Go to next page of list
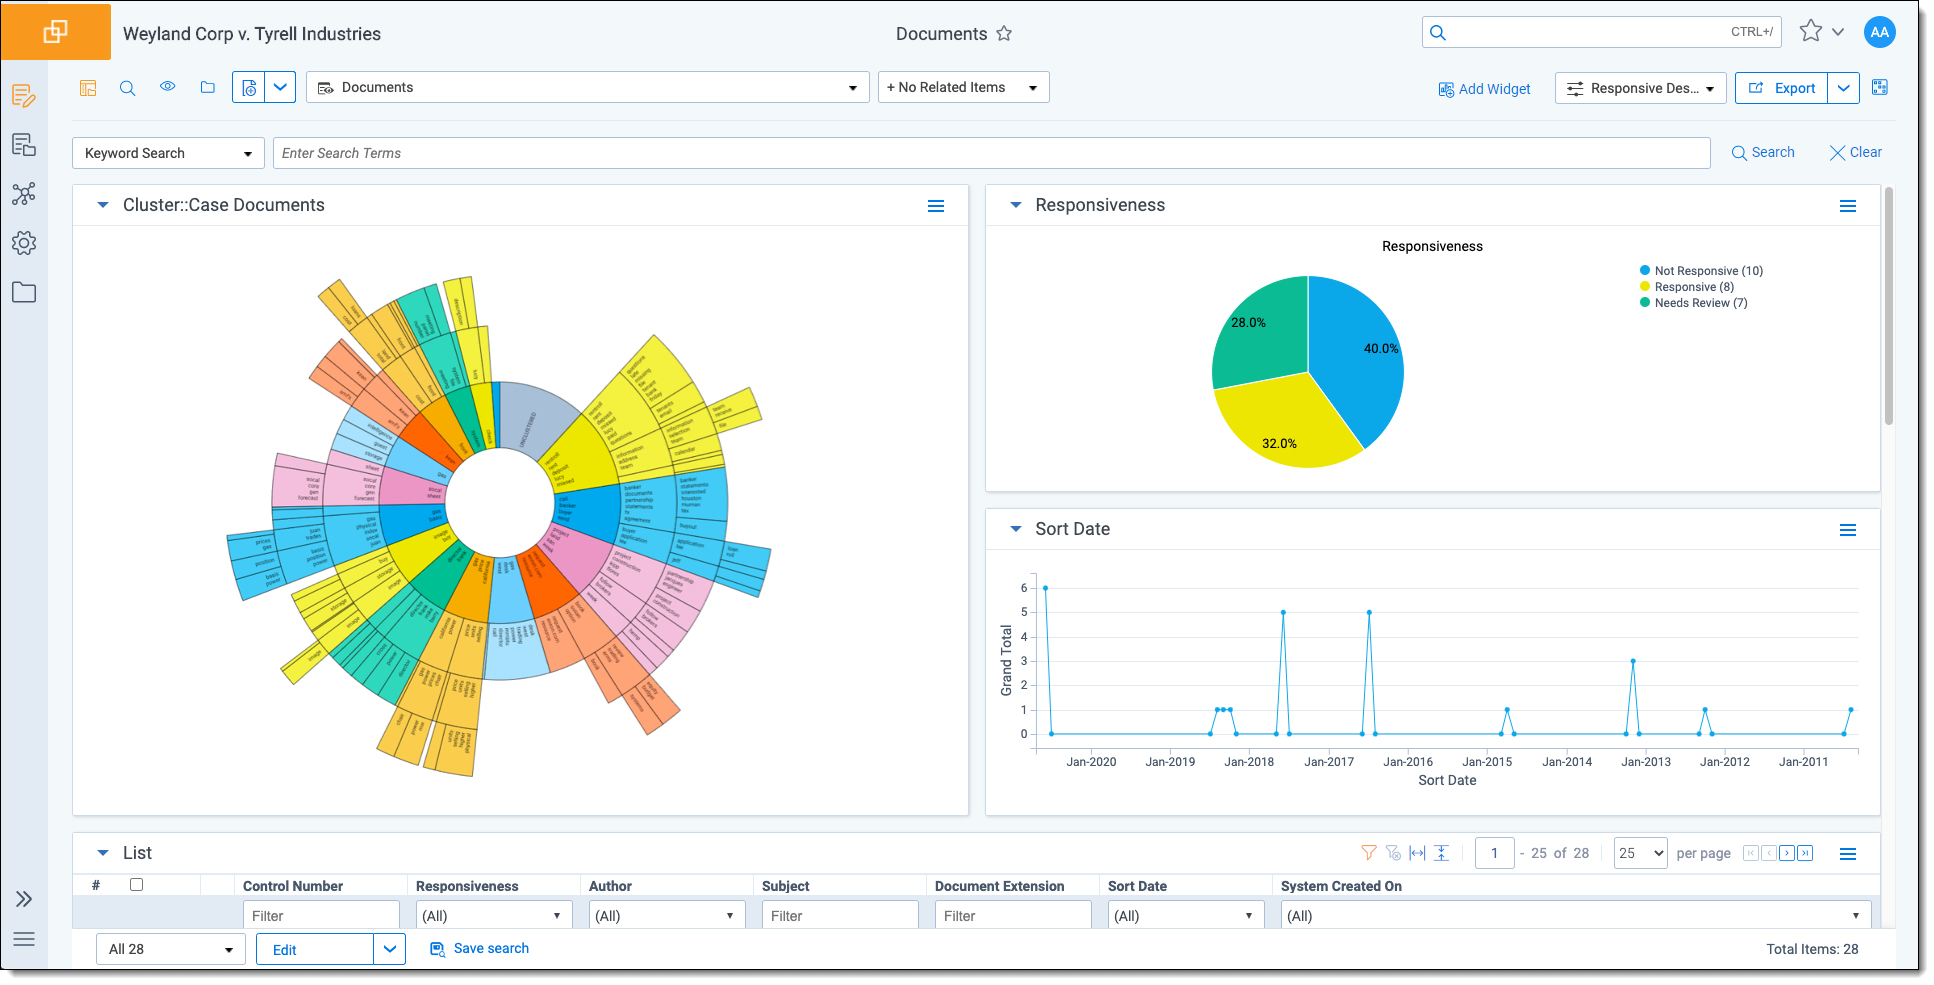The height and width of the screenshot is (985, 1934). coord(1786,853)
